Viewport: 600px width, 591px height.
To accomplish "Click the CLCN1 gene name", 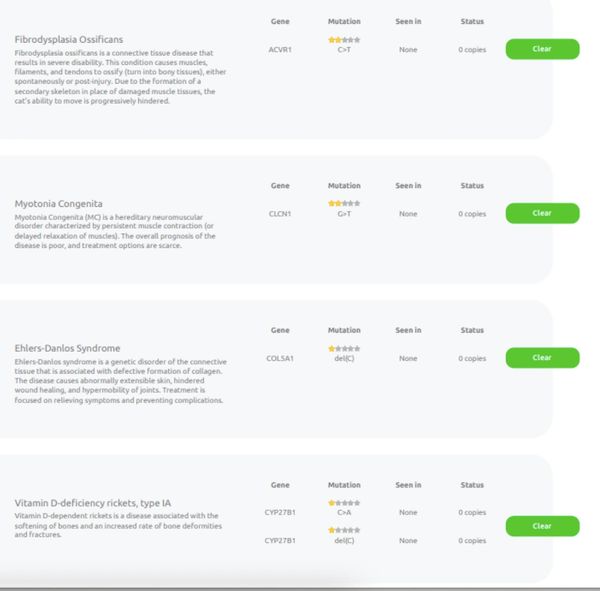I will click(280, 213).
